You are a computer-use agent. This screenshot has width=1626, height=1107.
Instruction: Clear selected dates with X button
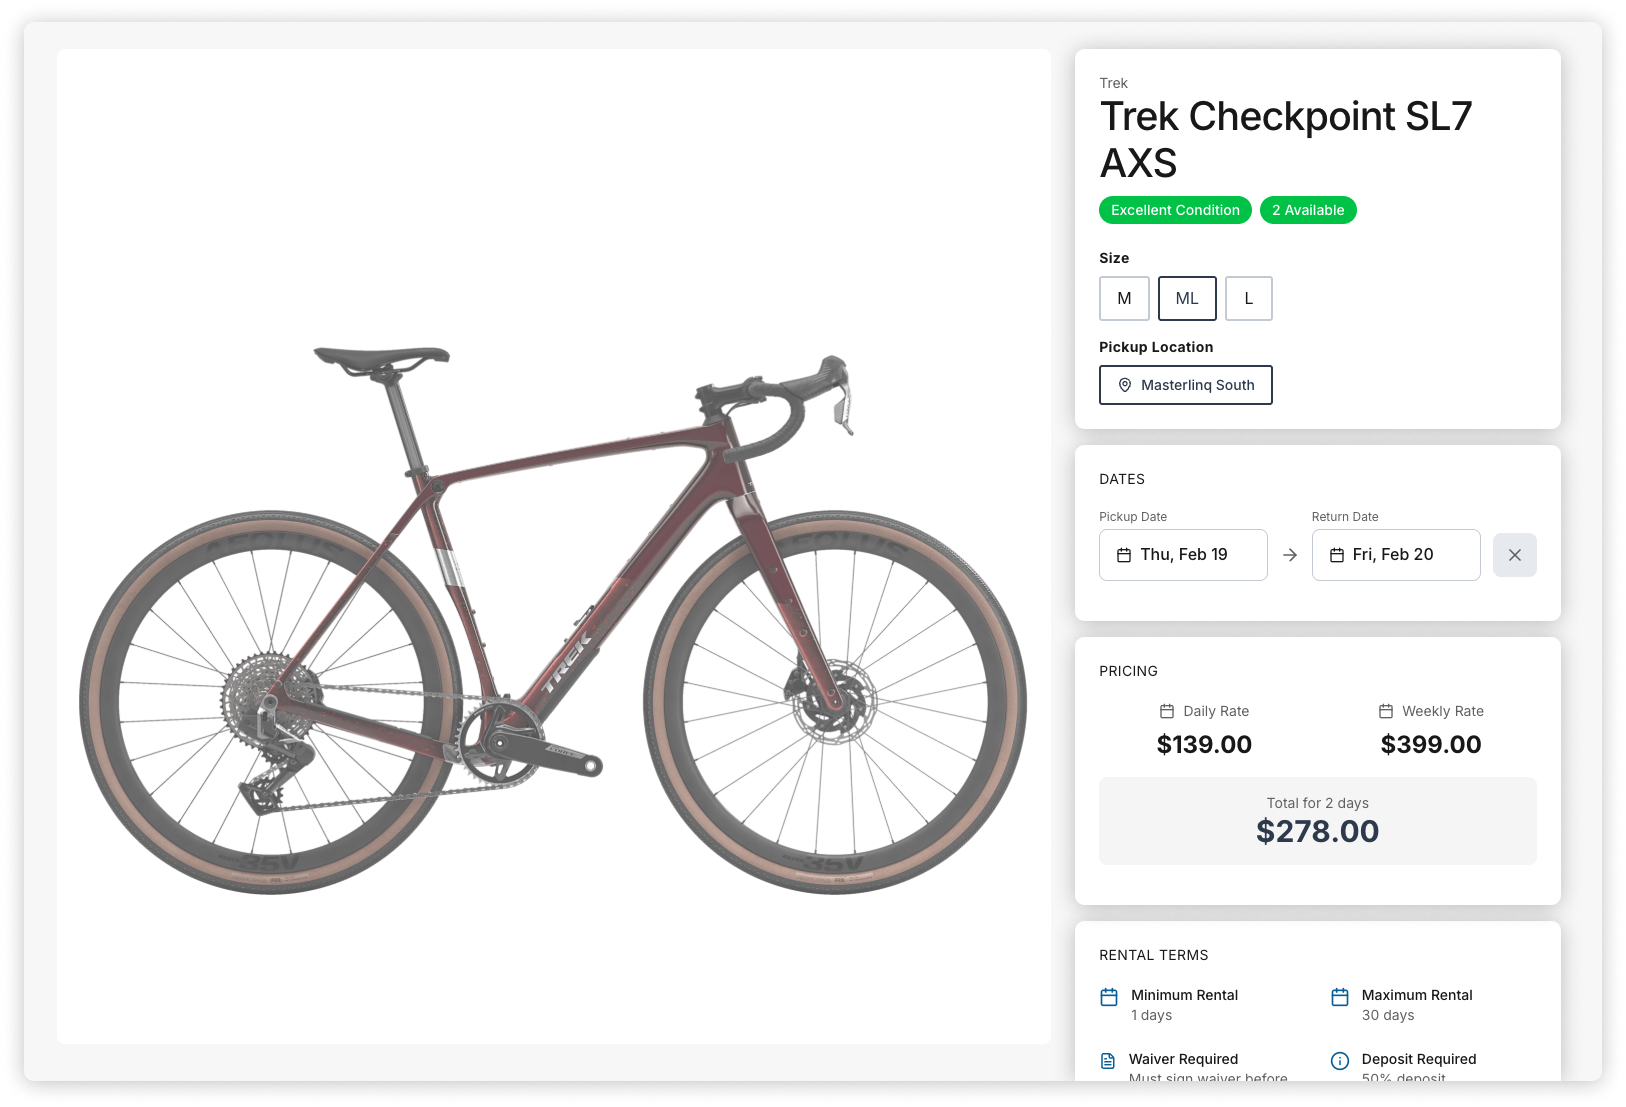click(1514, 555)
